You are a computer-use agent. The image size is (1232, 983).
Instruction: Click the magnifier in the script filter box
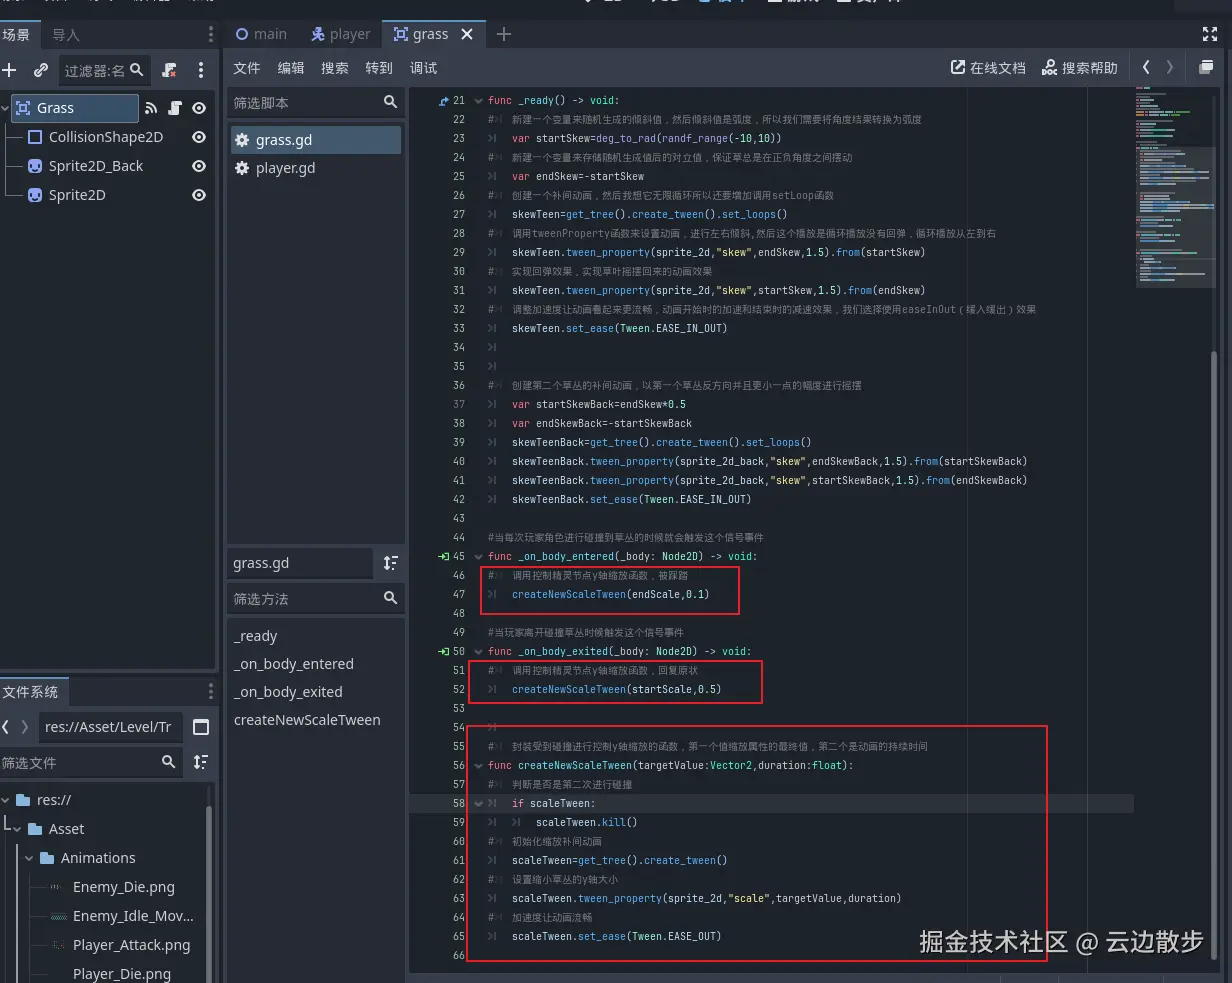pos(390,102)
